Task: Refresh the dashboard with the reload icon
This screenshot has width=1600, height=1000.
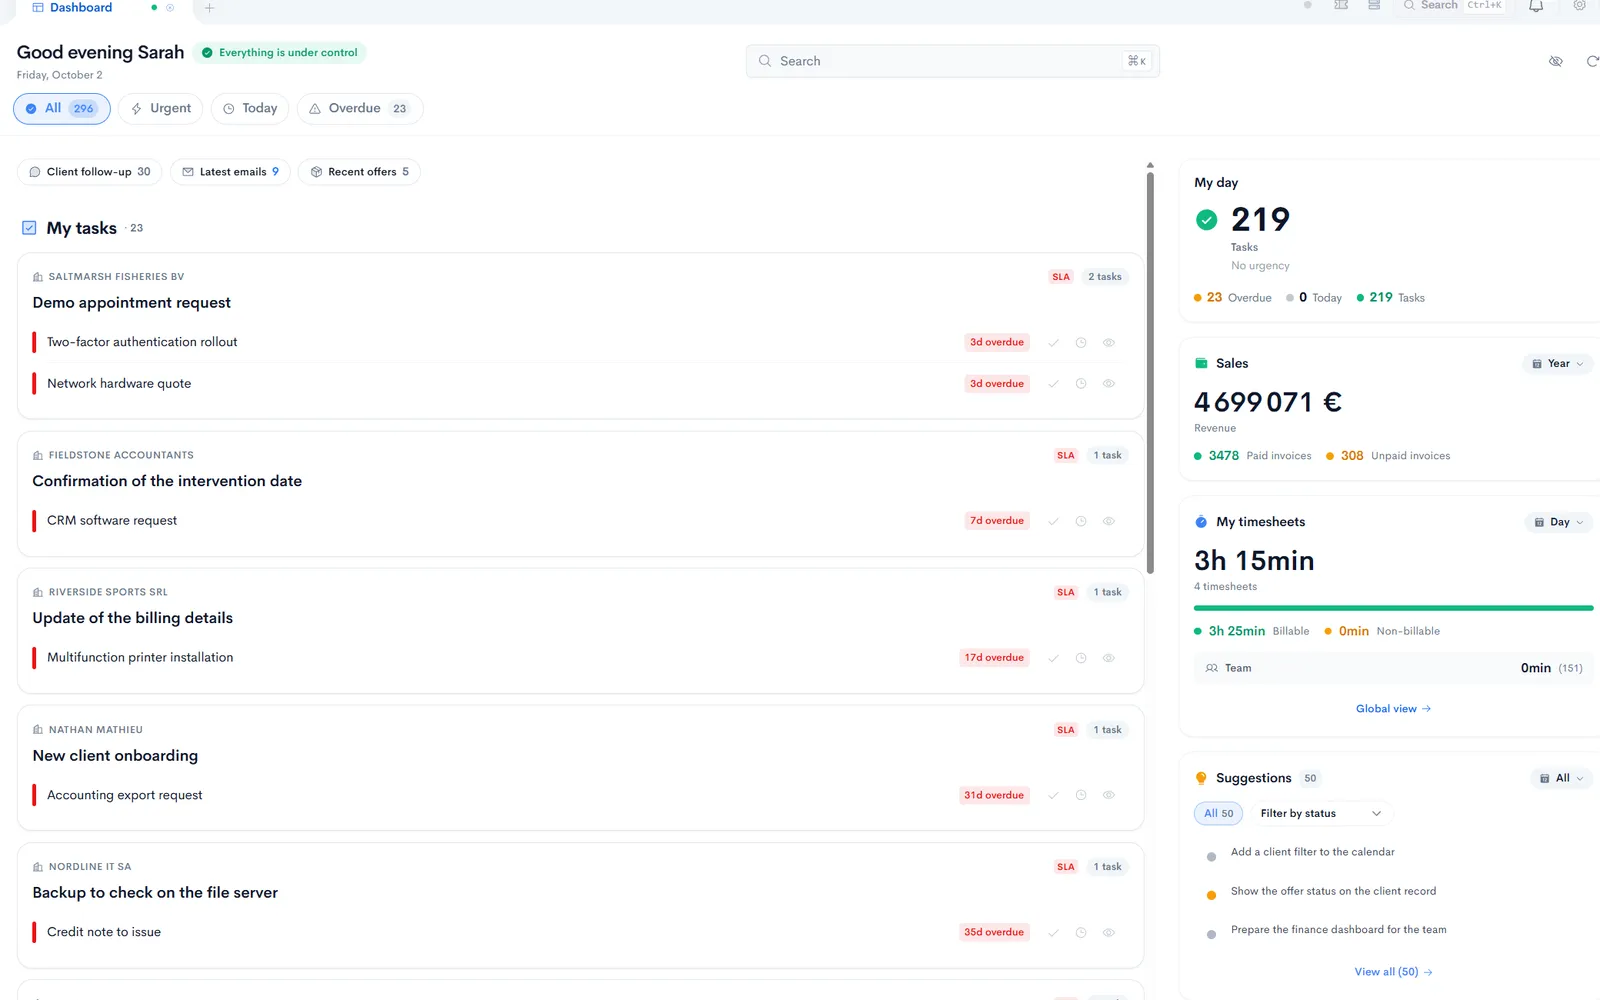Action: pyautogui.click(x=1592, y=61)
